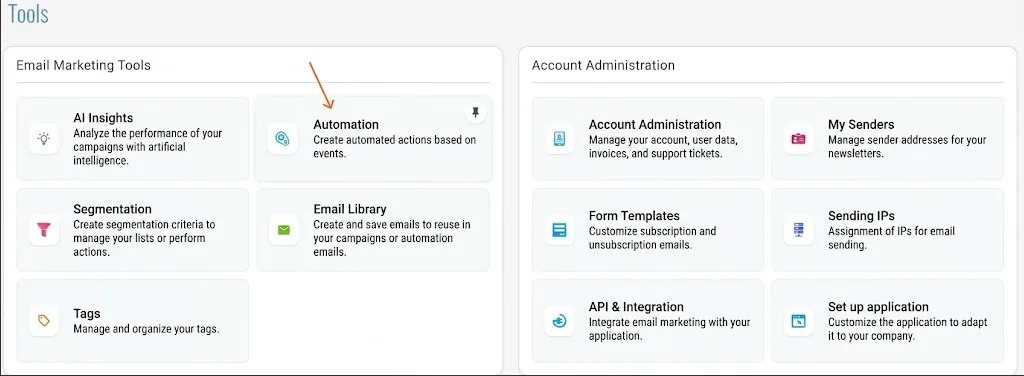Viewport: 1024px width, 376px height.
Task: Open the API & Integration title
Action: click(x=636, y=307)
